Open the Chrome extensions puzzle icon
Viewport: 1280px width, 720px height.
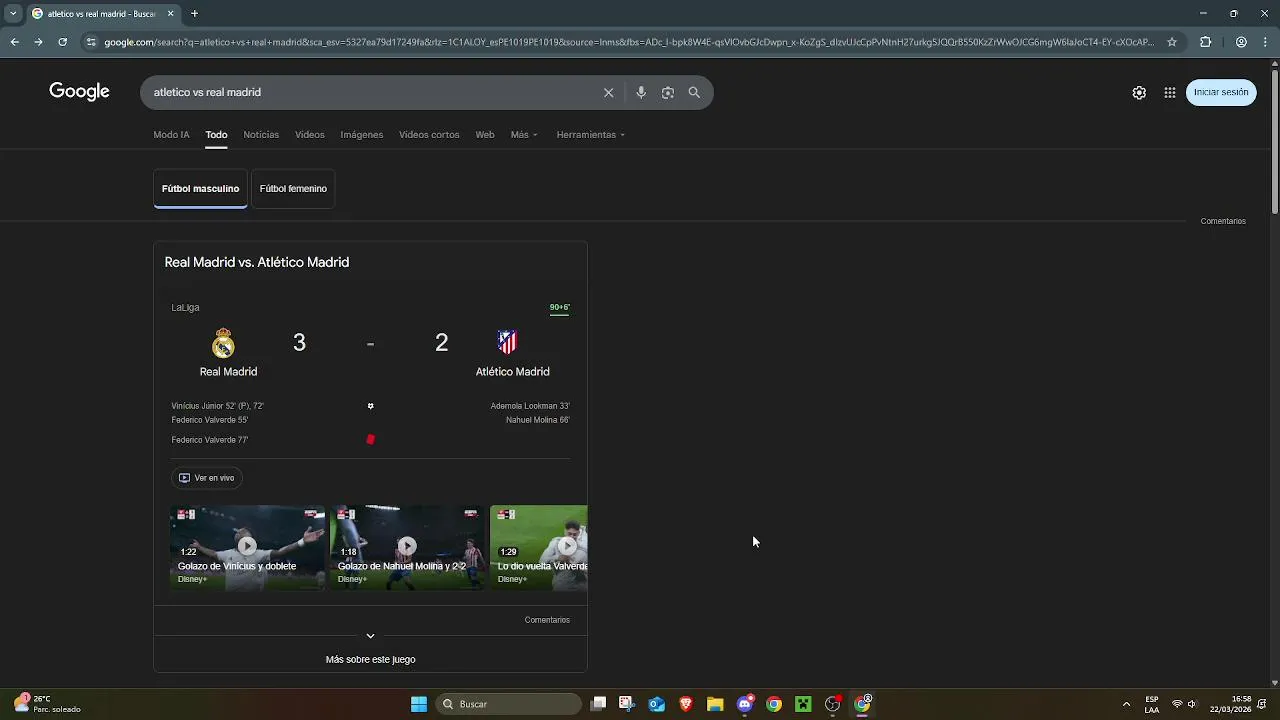point(1205,42)
